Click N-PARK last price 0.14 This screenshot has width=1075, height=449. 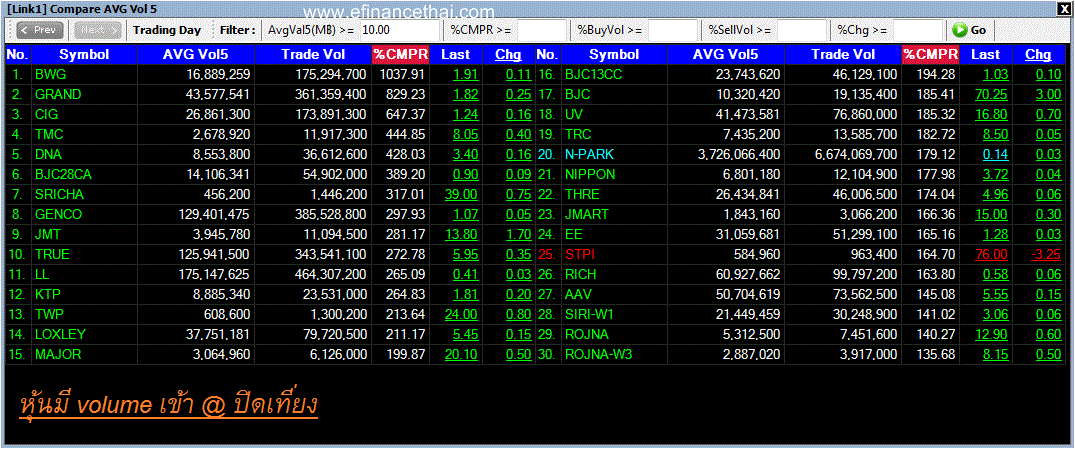995,155
